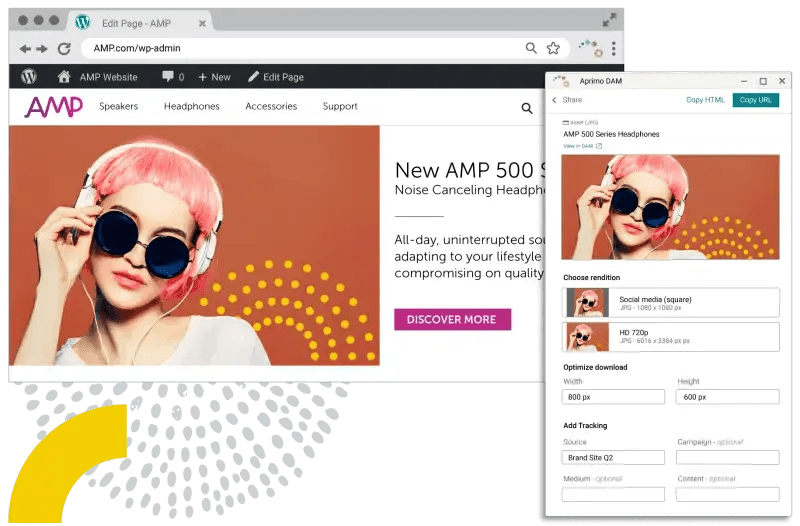Click the DISCOVER MORE button
Screen dimensions: 800x526
pos(452,319)
